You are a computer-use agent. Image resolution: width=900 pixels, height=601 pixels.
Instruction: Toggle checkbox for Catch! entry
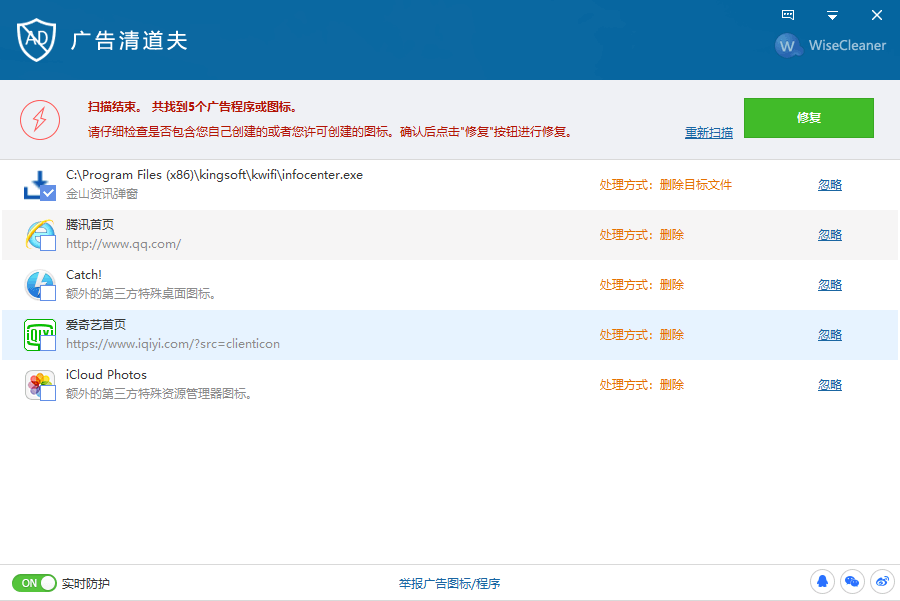(48, 293)
